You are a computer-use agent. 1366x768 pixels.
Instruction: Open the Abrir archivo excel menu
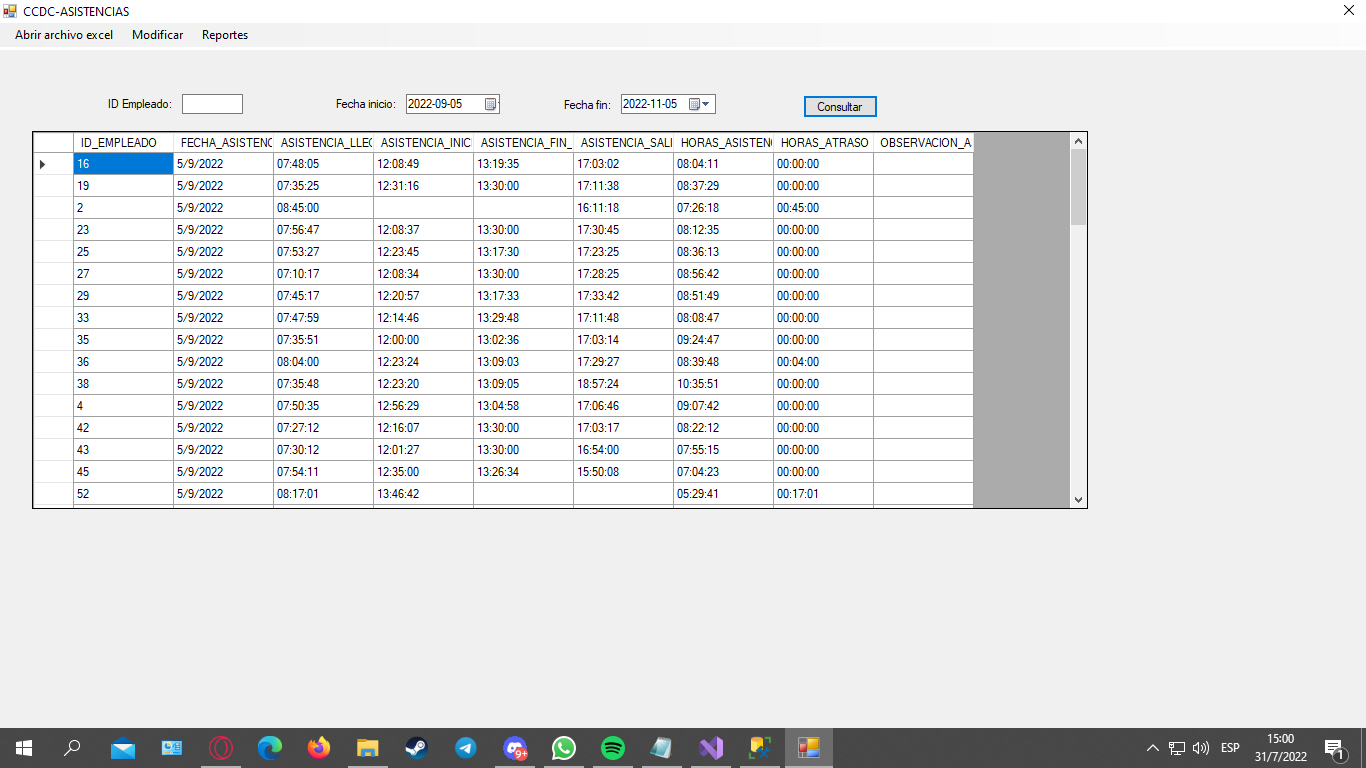(64, 35)
